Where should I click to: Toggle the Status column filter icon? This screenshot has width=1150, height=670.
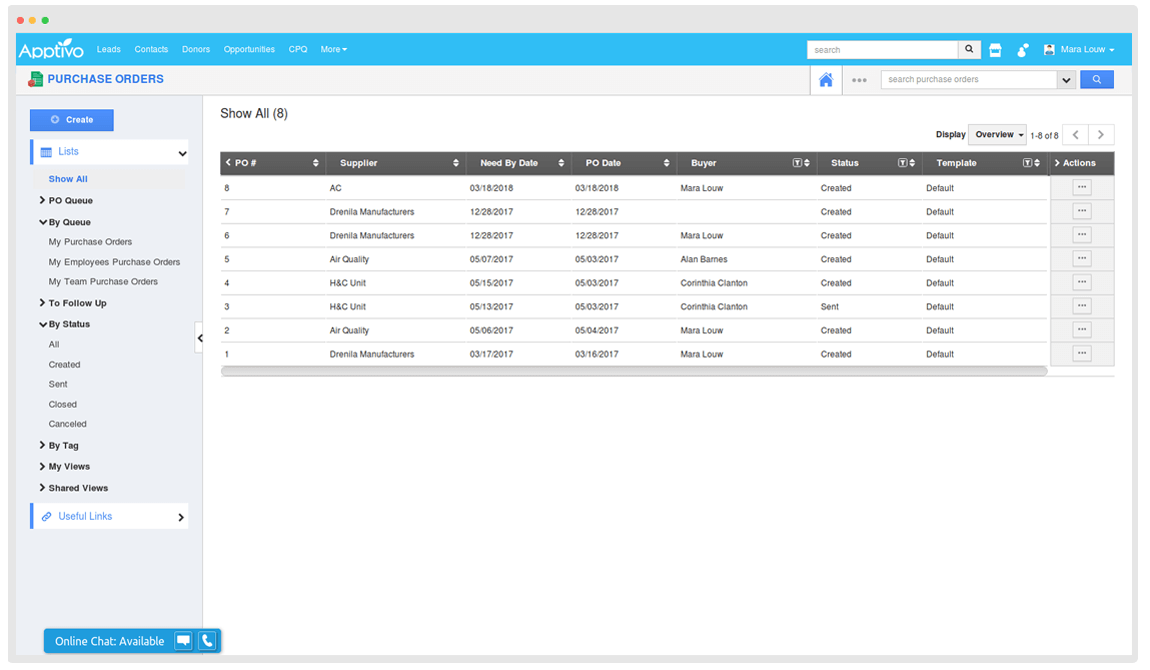[x=902, y=163]
